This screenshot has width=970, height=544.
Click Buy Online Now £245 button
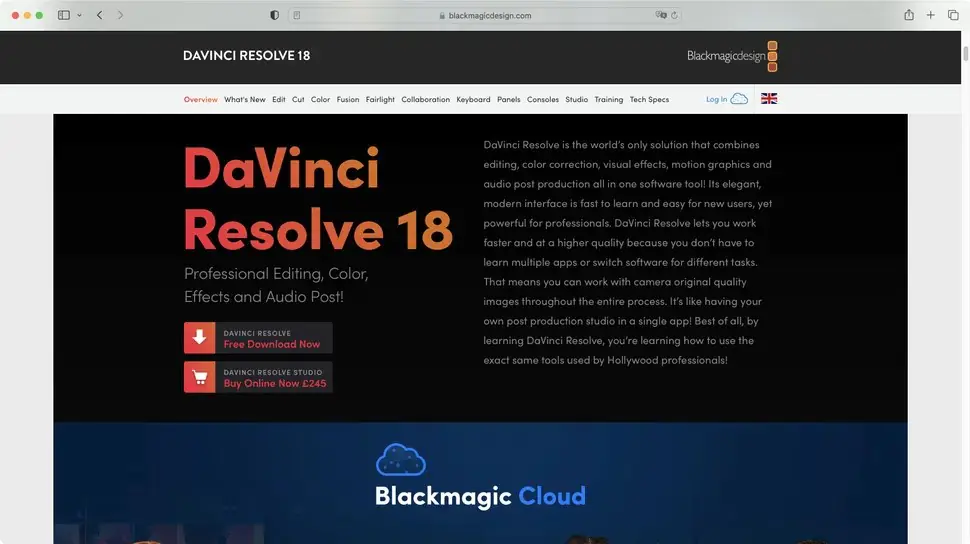(258, 377)
